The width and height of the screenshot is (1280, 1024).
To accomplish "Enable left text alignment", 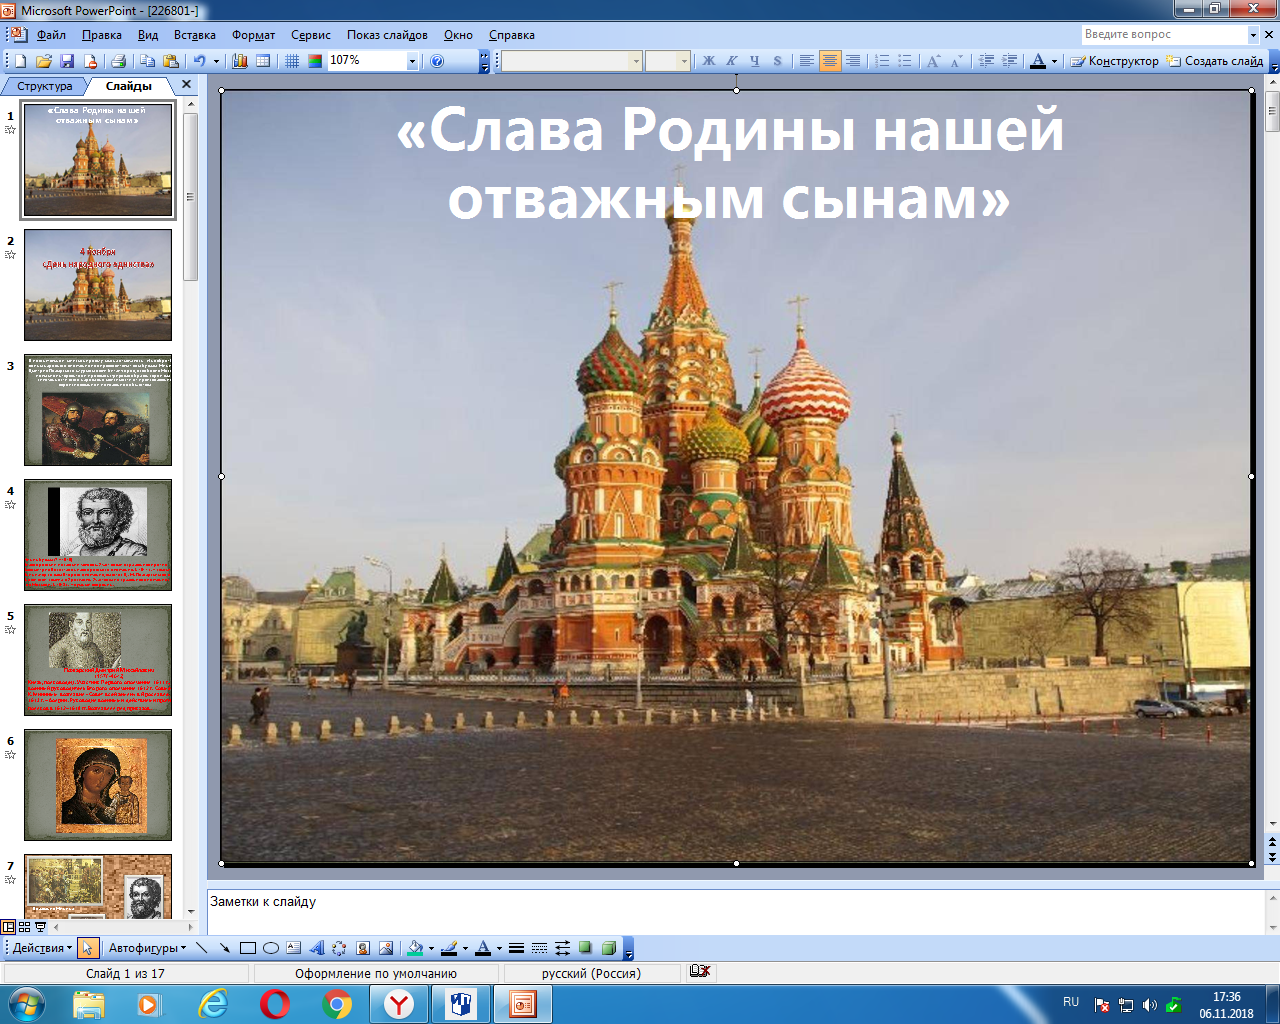I will (806, 61).
